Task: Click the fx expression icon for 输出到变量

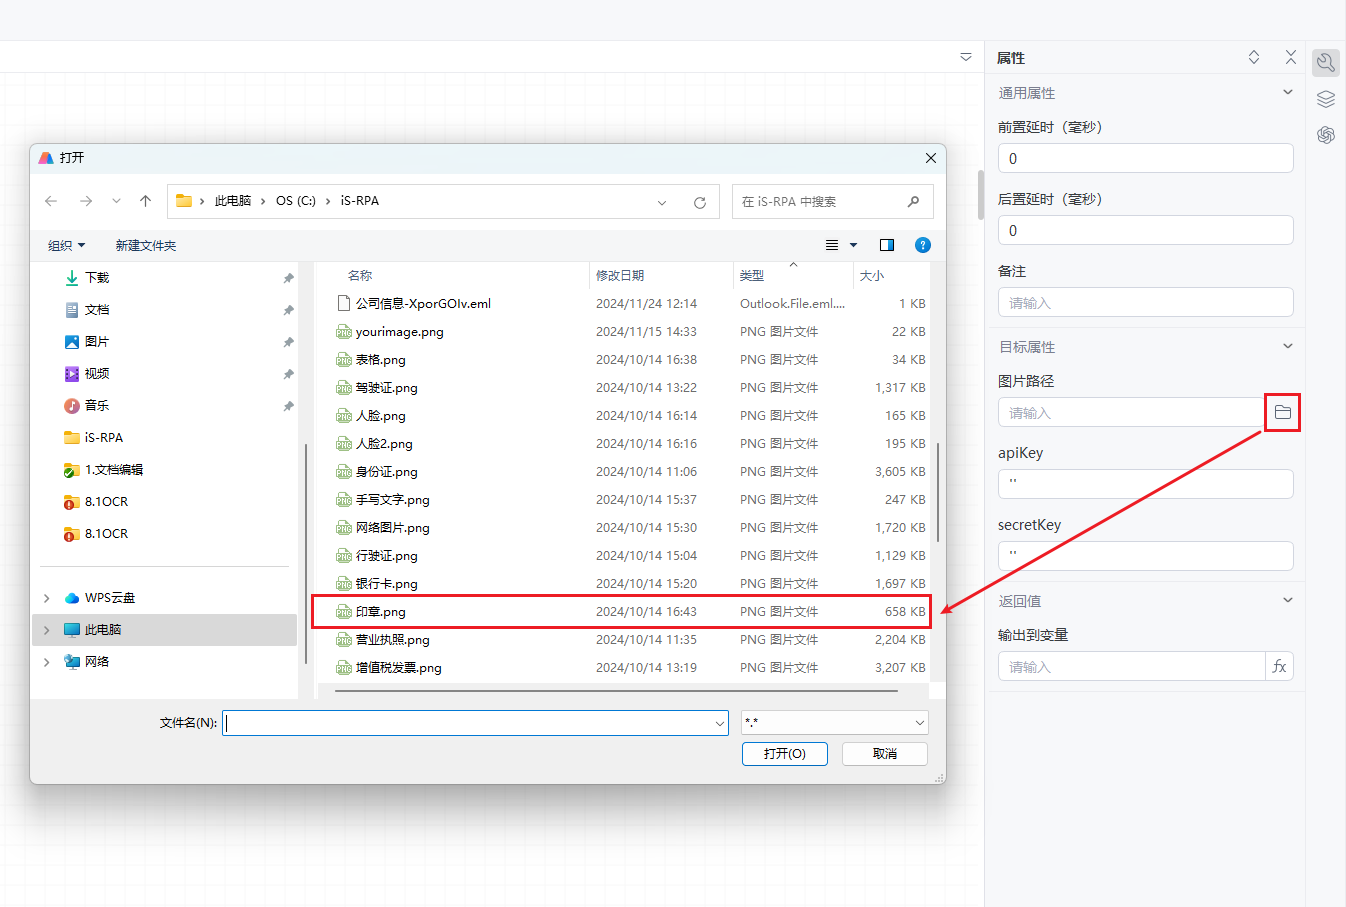Action: point(1279,666)
